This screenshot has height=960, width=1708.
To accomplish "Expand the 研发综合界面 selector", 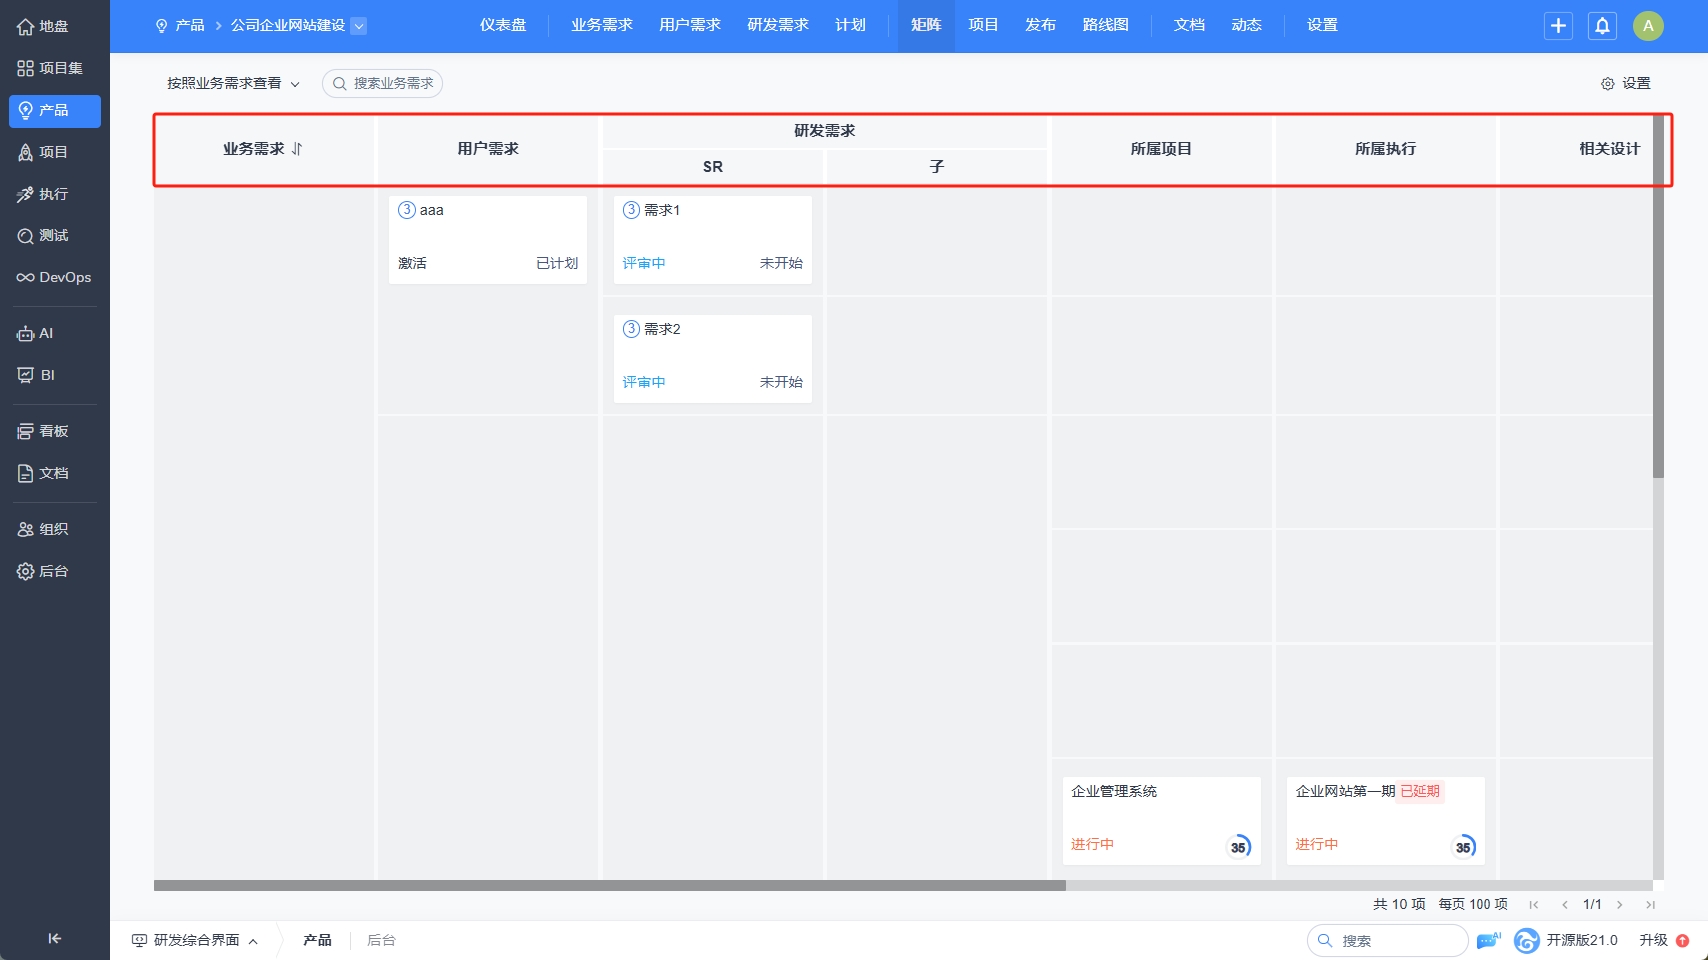I will click(196, 940).
